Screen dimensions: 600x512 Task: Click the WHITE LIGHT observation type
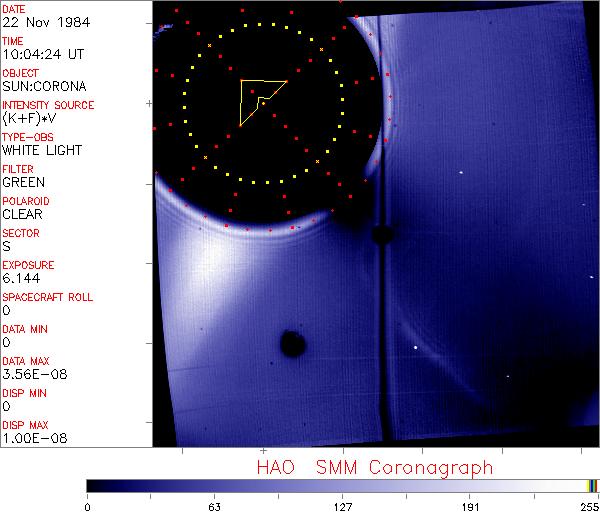[x=42, y=151]
